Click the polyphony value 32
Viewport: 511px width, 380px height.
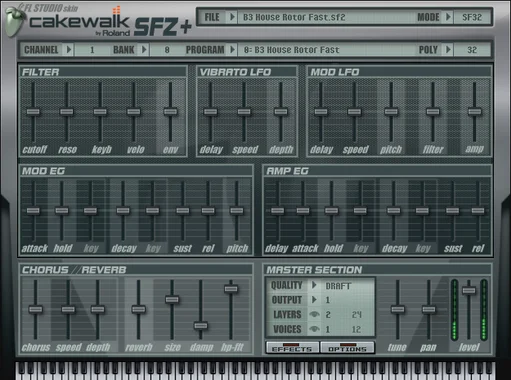[x=472, y=50]
